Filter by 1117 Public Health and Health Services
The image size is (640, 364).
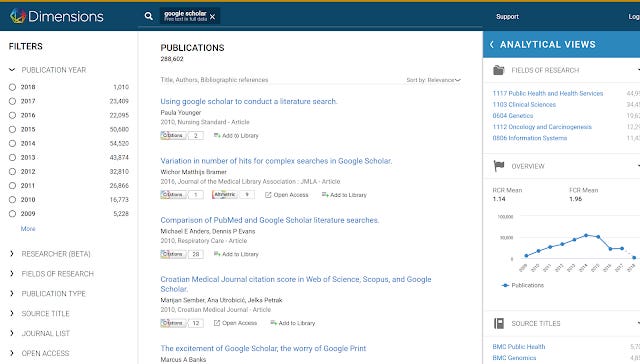pyautogui.click(x=548, y=93)
